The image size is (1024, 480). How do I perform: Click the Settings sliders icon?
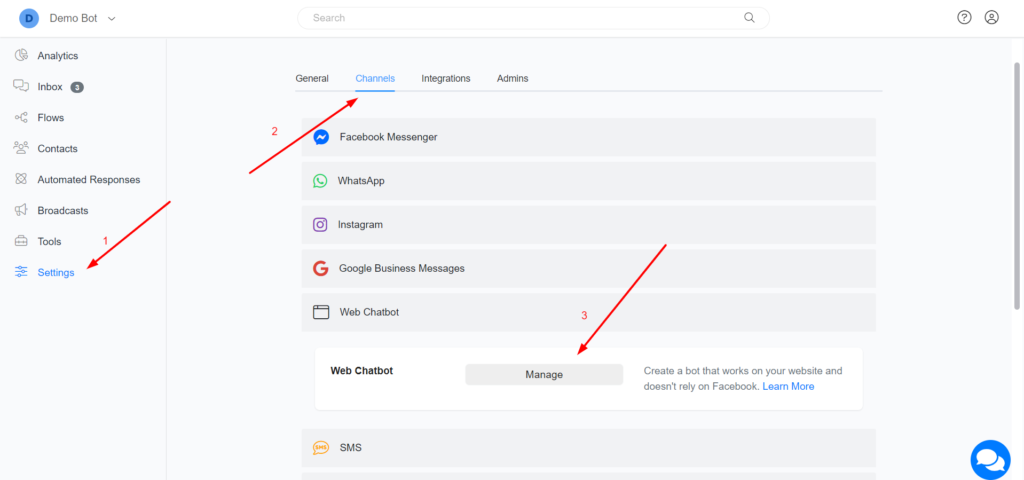click(22, 272)
